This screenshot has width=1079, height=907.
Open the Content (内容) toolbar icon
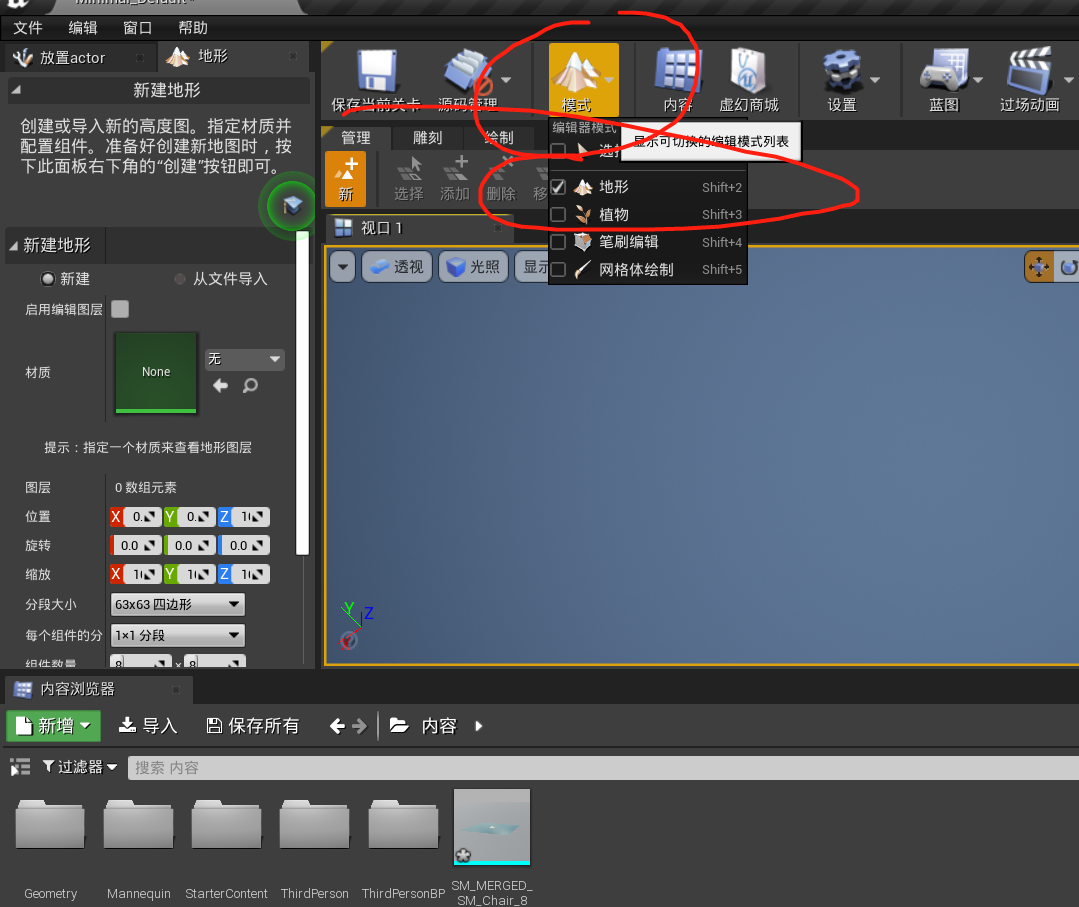[678, 71]
